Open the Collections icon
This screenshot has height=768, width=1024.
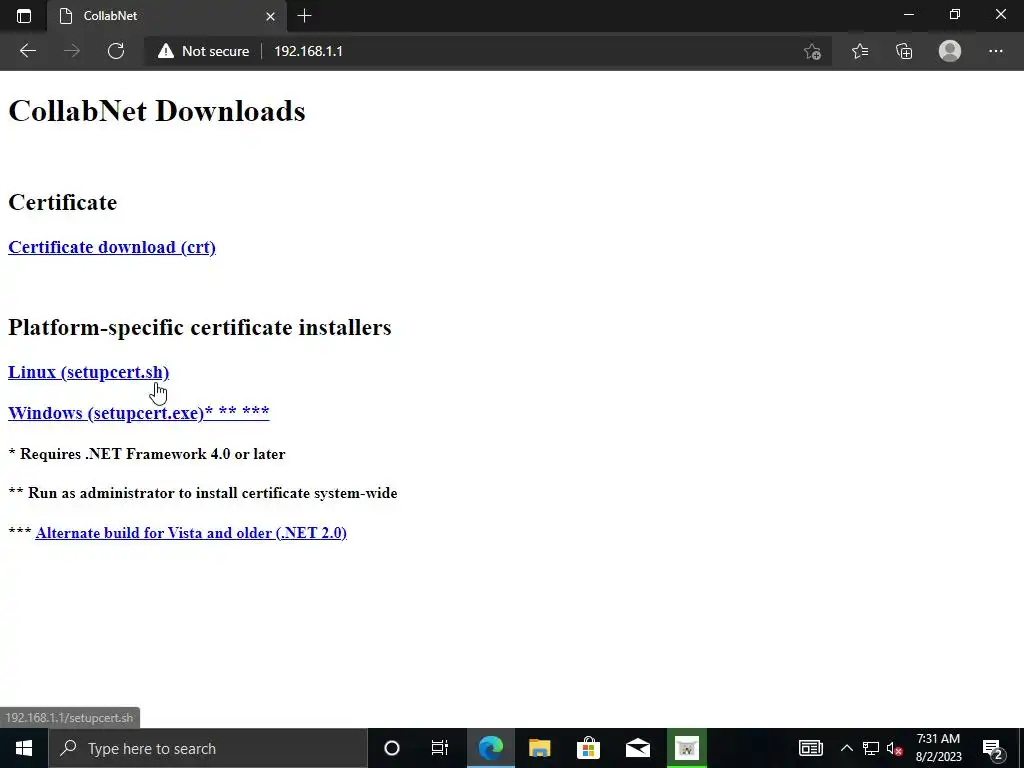904,51
